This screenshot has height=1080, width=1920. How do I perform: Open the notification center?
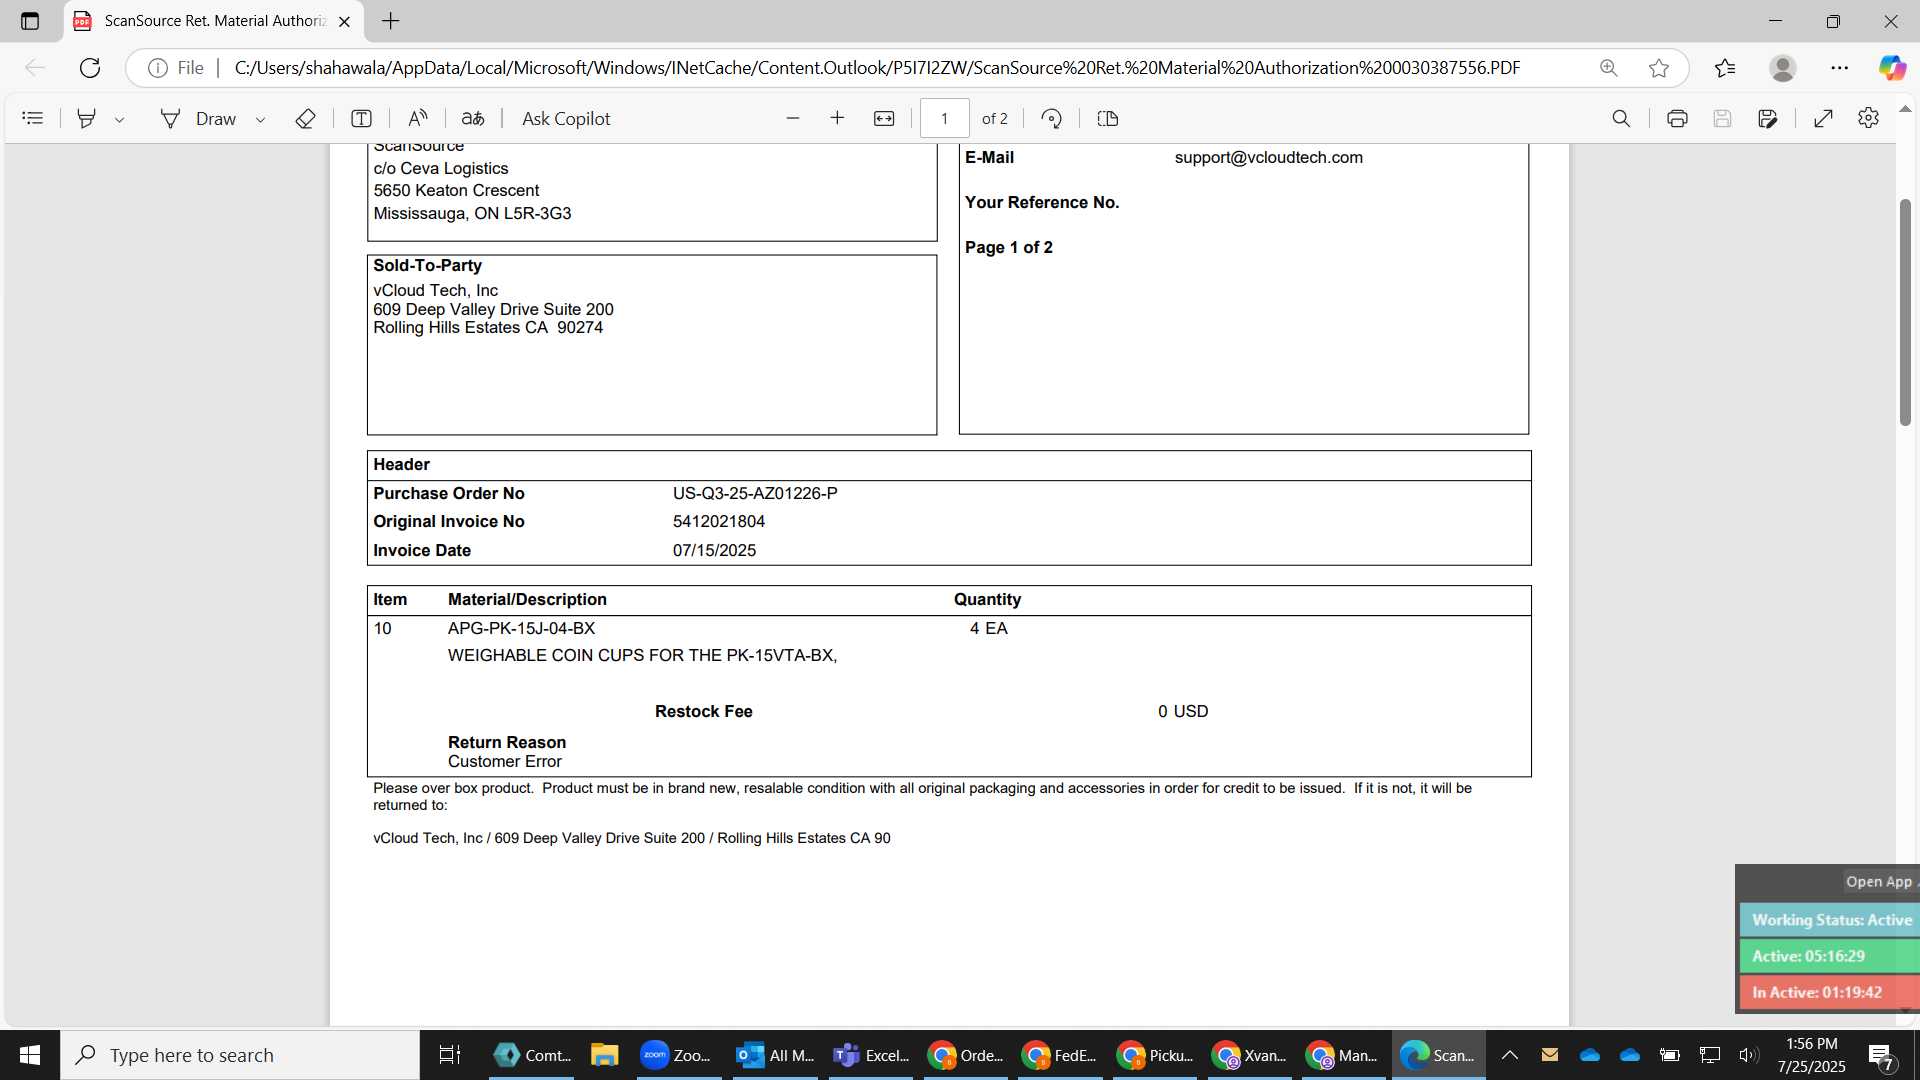point(1881,1056)
